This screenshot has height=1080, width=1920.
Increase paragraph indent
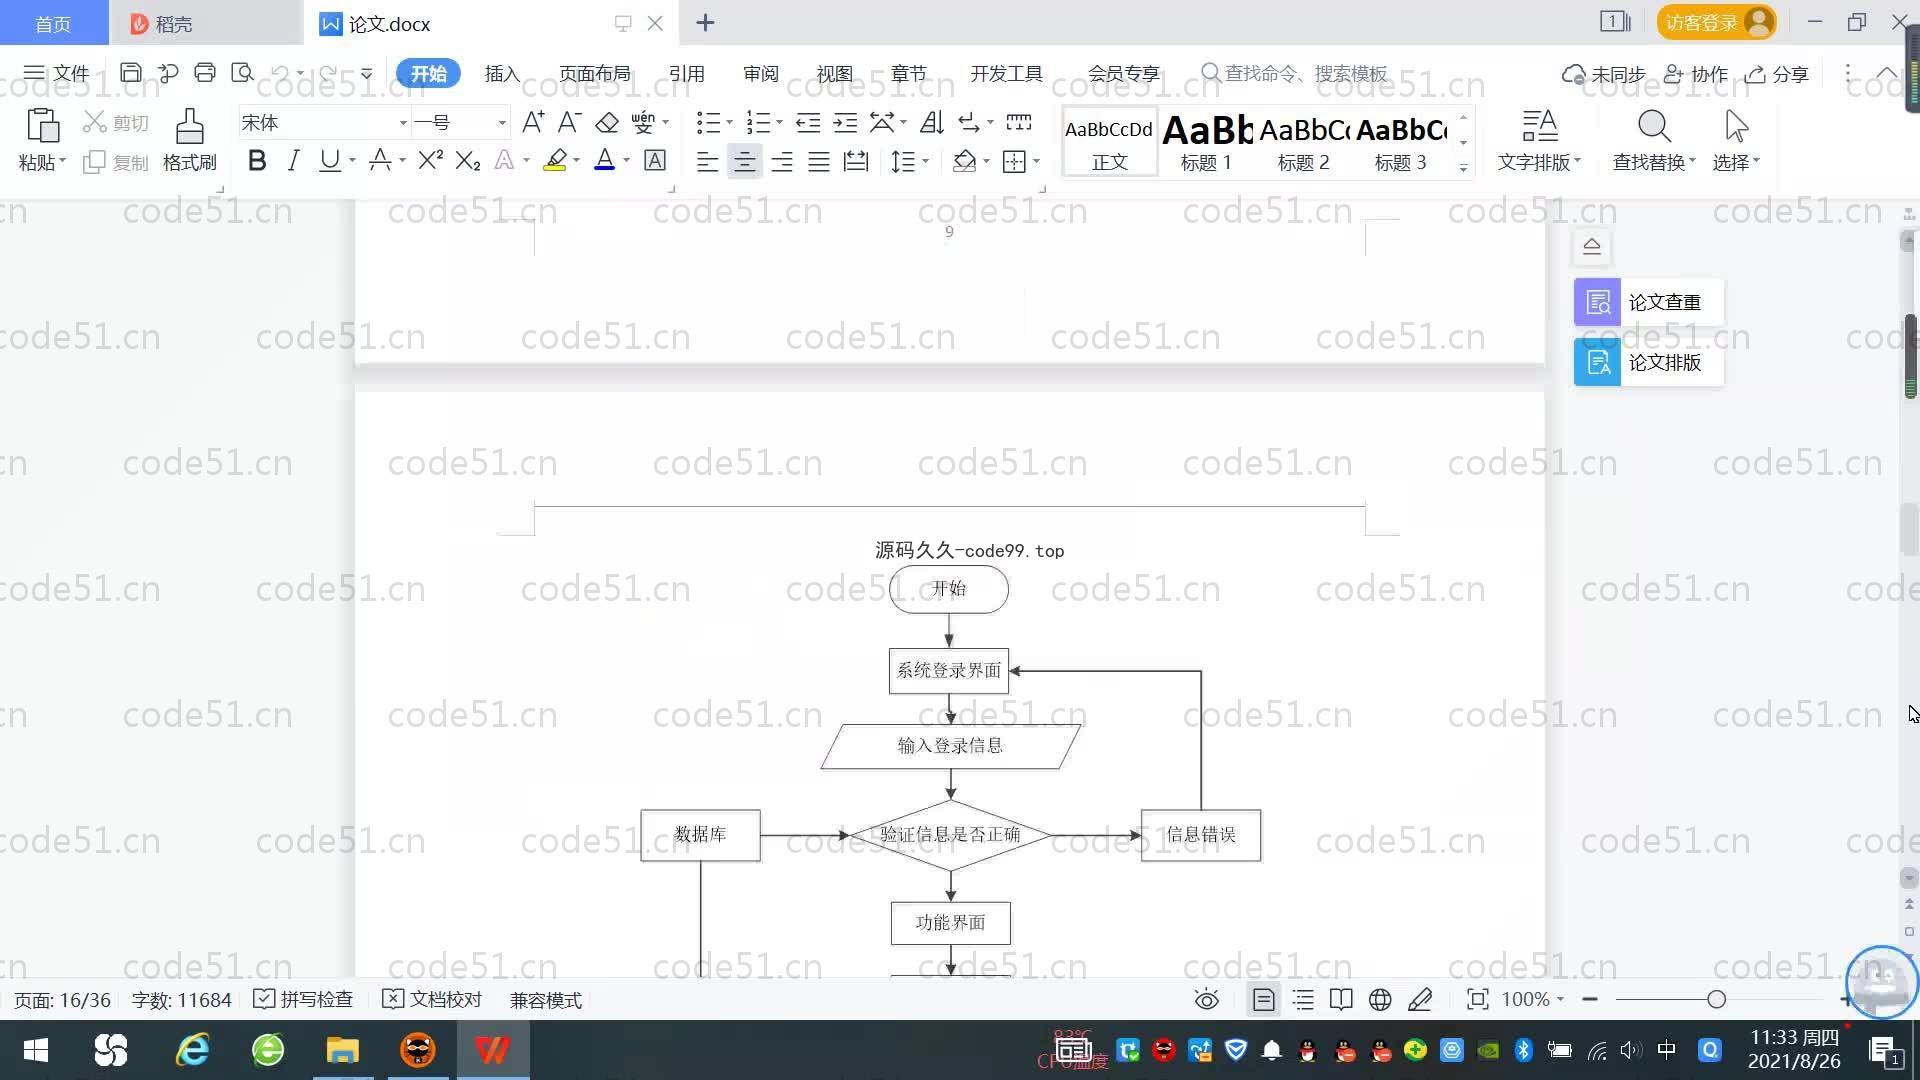pyautogui.click(x=846, y=123)
